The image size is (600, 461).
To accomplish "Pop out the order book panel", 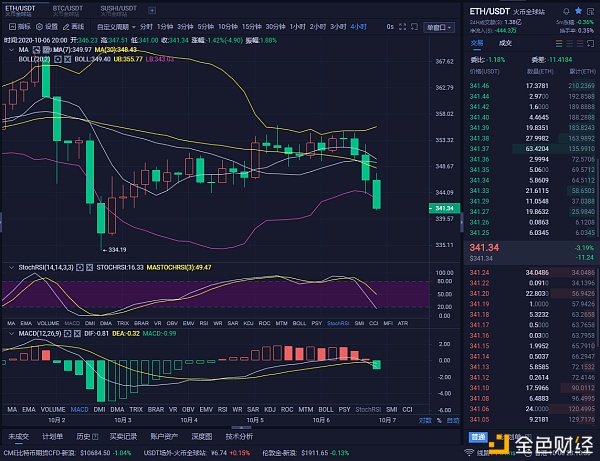I will tap(592, 43).
